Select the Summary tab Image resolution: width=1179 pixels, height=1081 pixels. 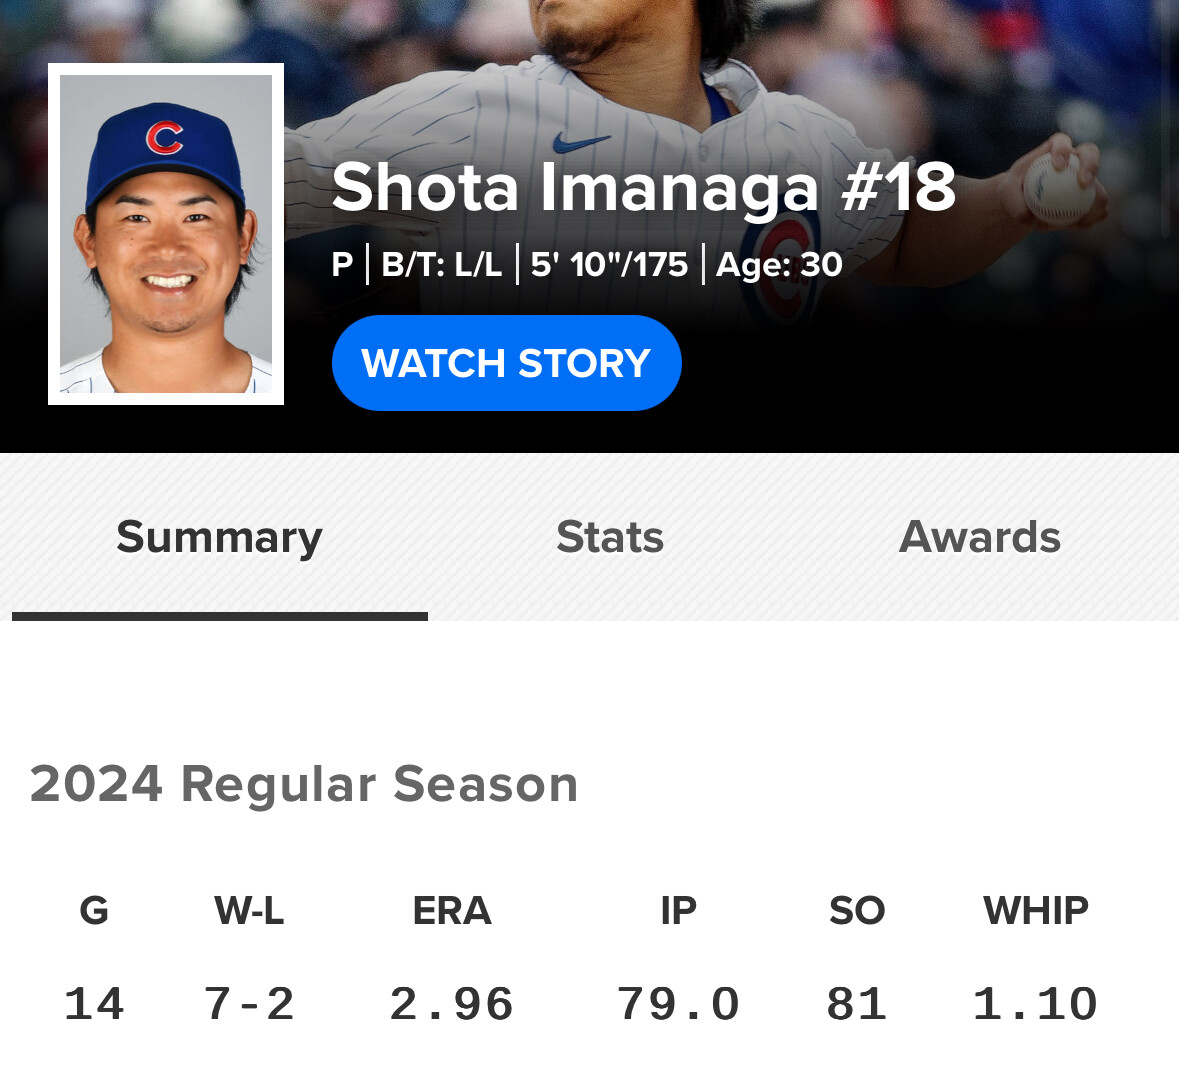pos(219,537)
